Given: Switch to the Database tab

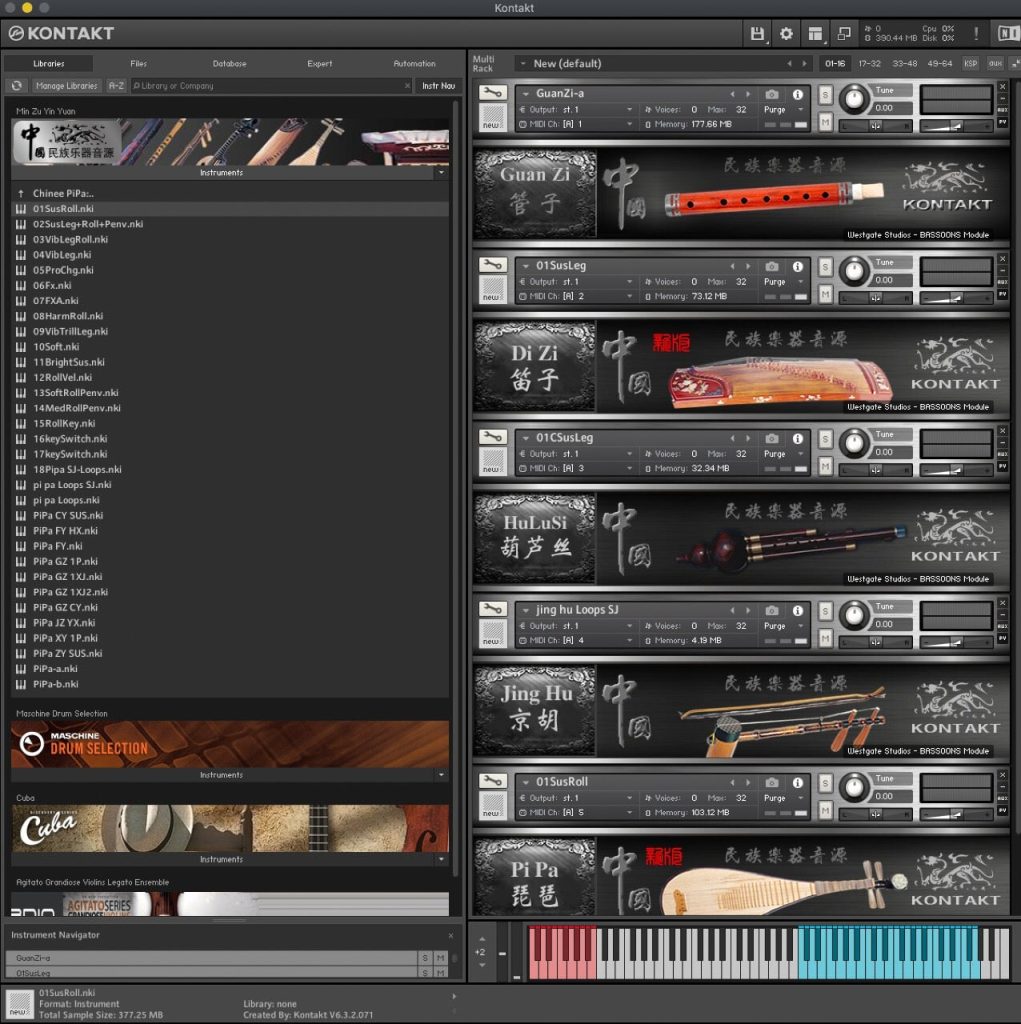Looking at the screenshot, I should coord(229,63).
